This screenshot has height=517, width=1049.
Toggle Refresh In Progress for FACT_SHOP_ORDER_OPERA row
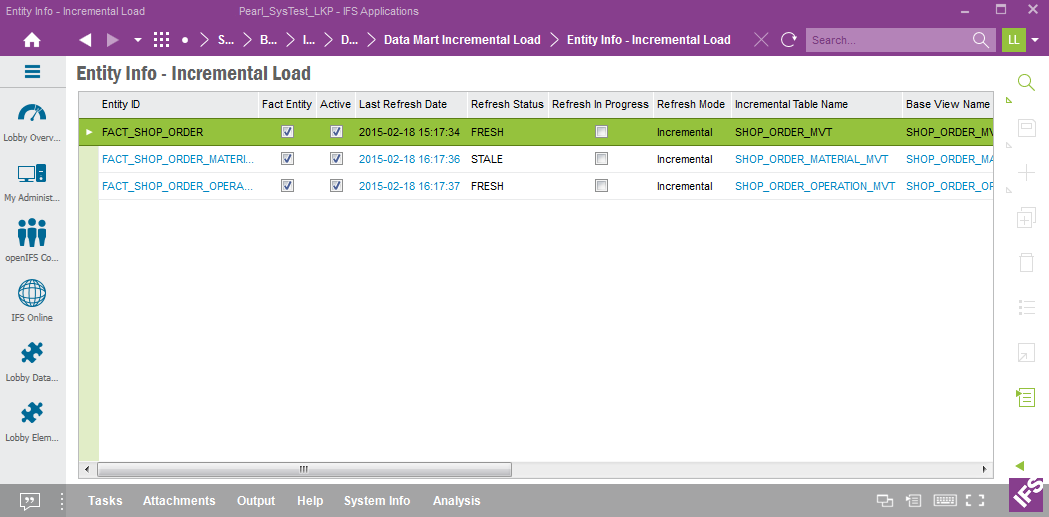(601, 185)
